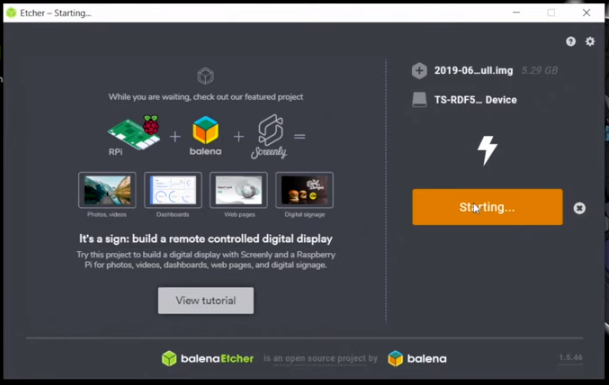Open Etcher settings gear icon
The image size is (609, 385).
[x=590, y=42]
